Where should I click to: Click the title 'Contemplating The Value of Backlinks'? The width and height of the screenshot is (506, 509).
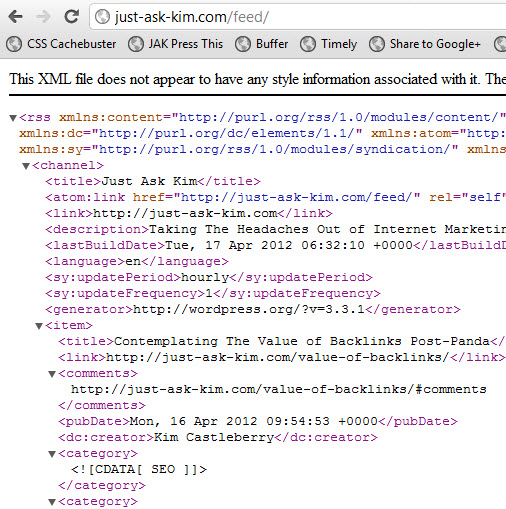pos(282,341)
